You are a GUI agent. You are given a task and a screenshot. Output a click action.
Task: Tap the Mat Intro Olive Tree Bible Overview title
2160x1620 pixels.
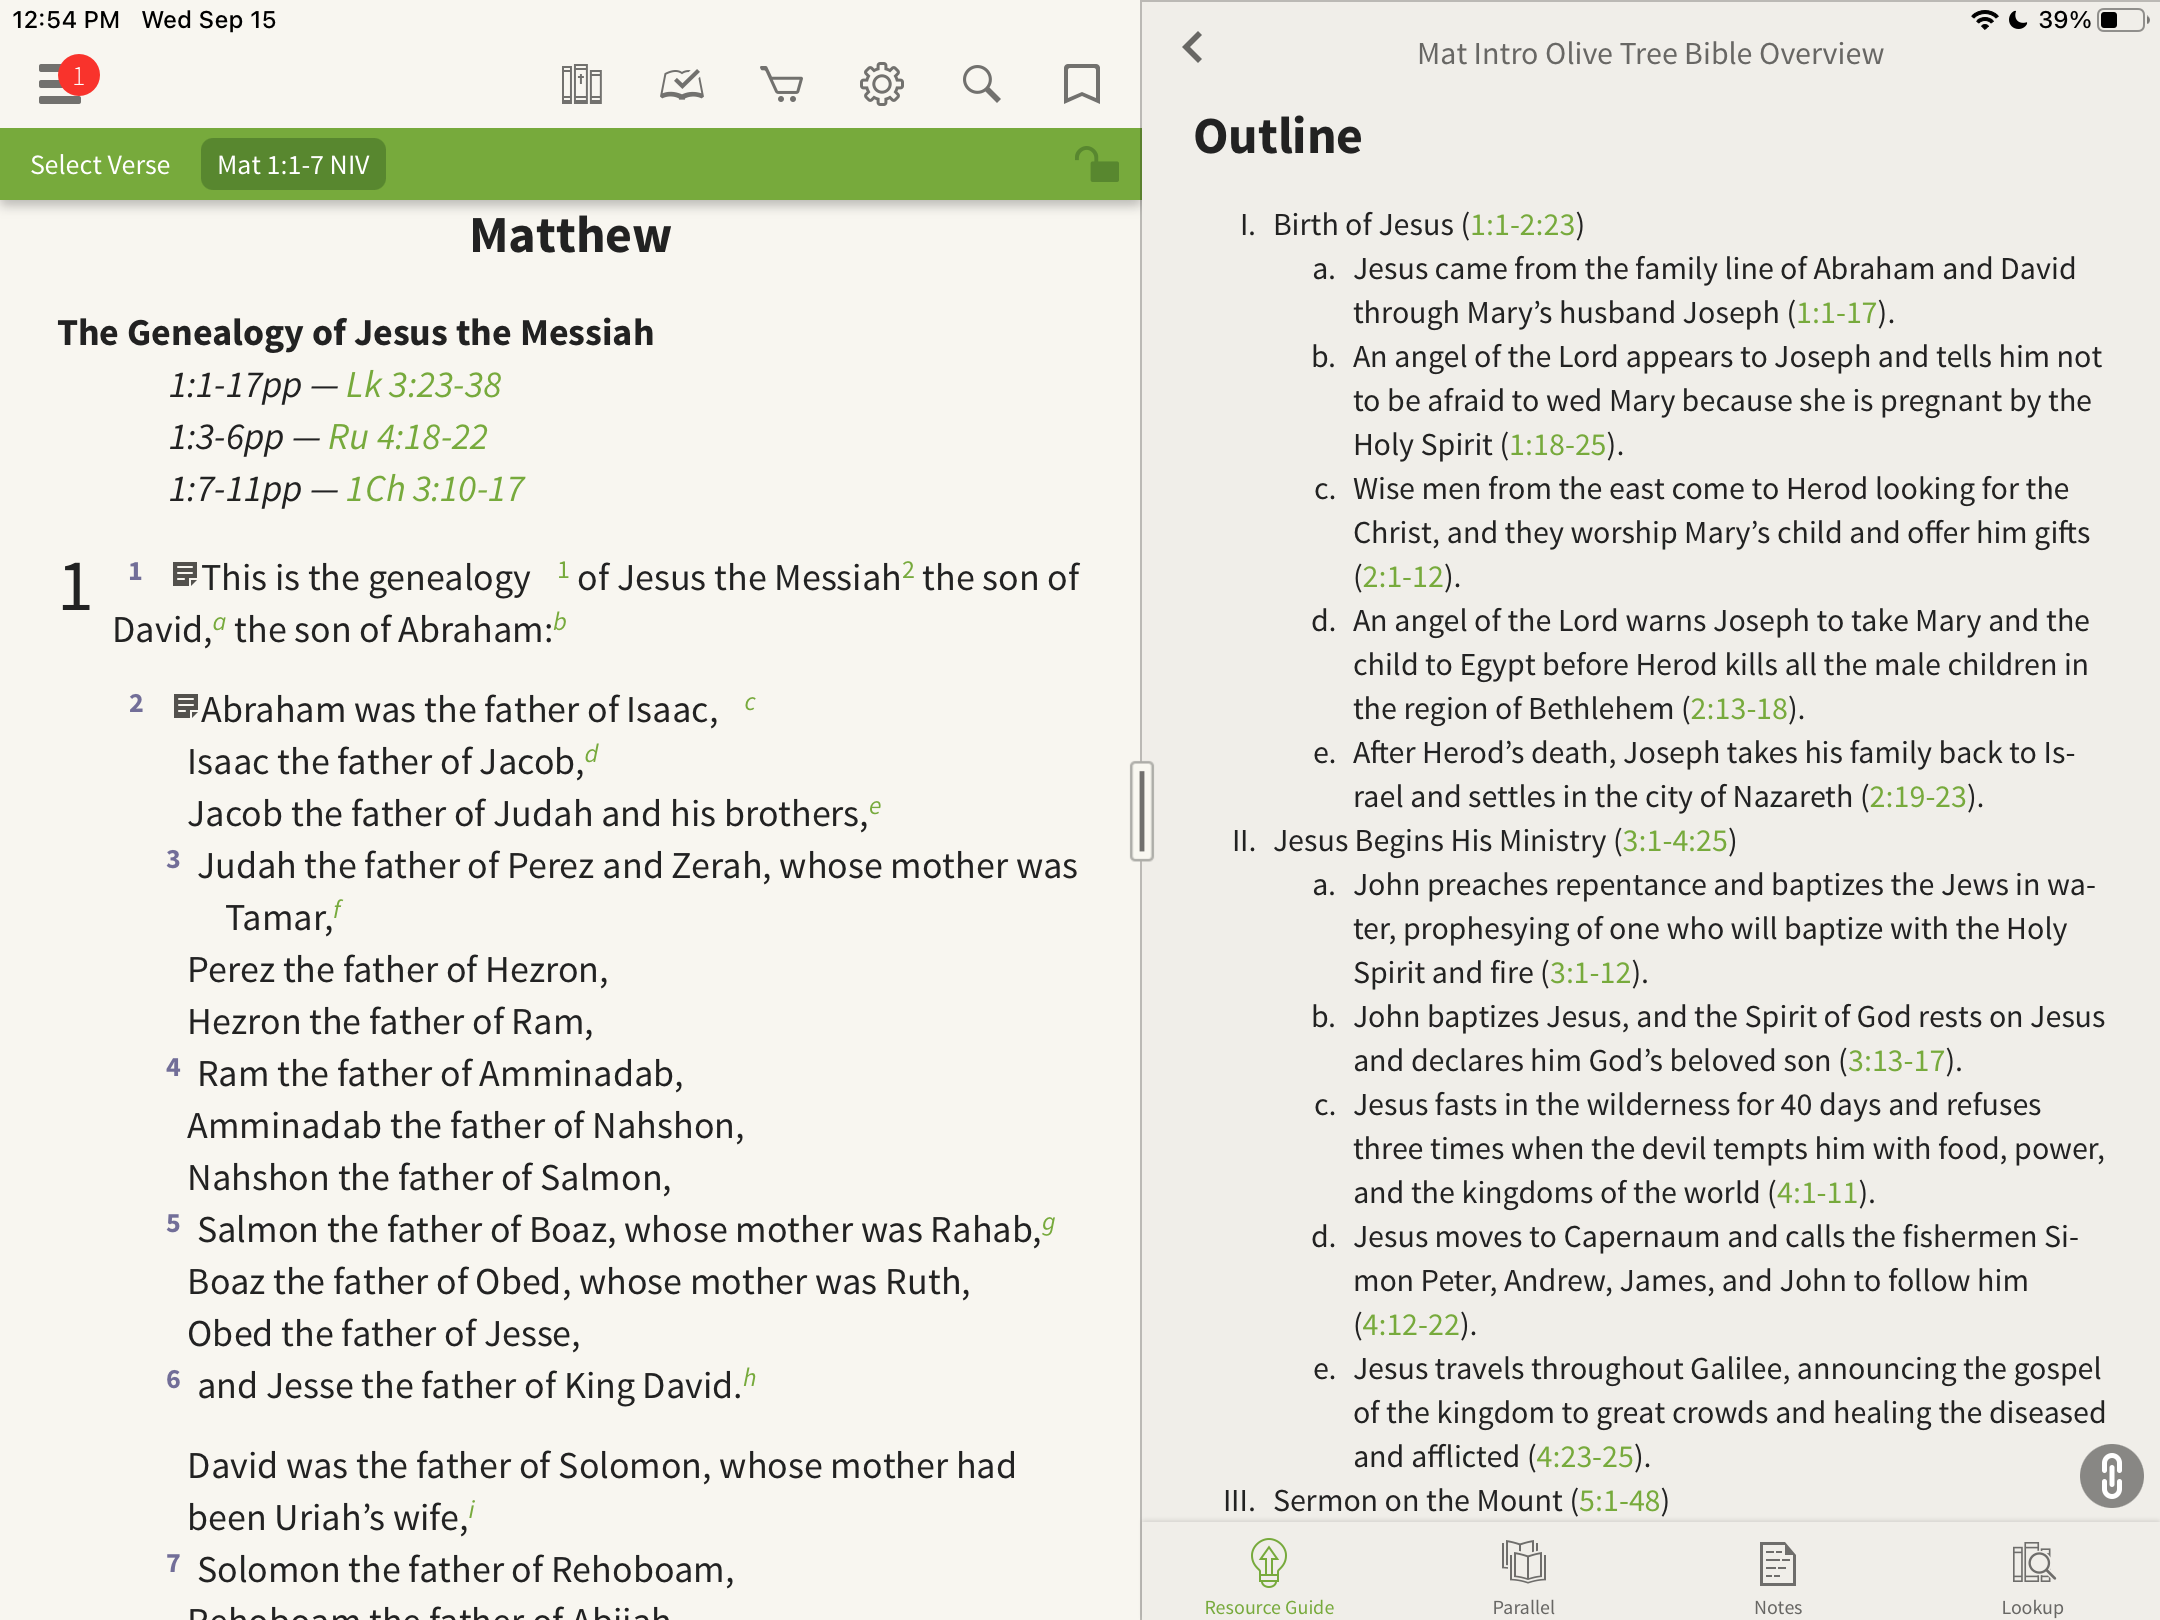[x=1650, y=54]
